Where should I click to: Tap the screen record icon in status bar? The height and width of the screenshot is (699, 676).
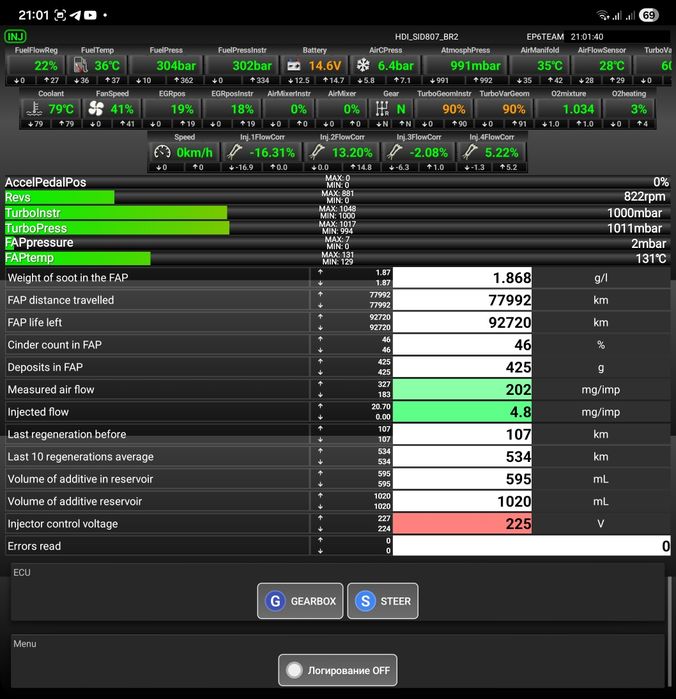coord(60,16)
